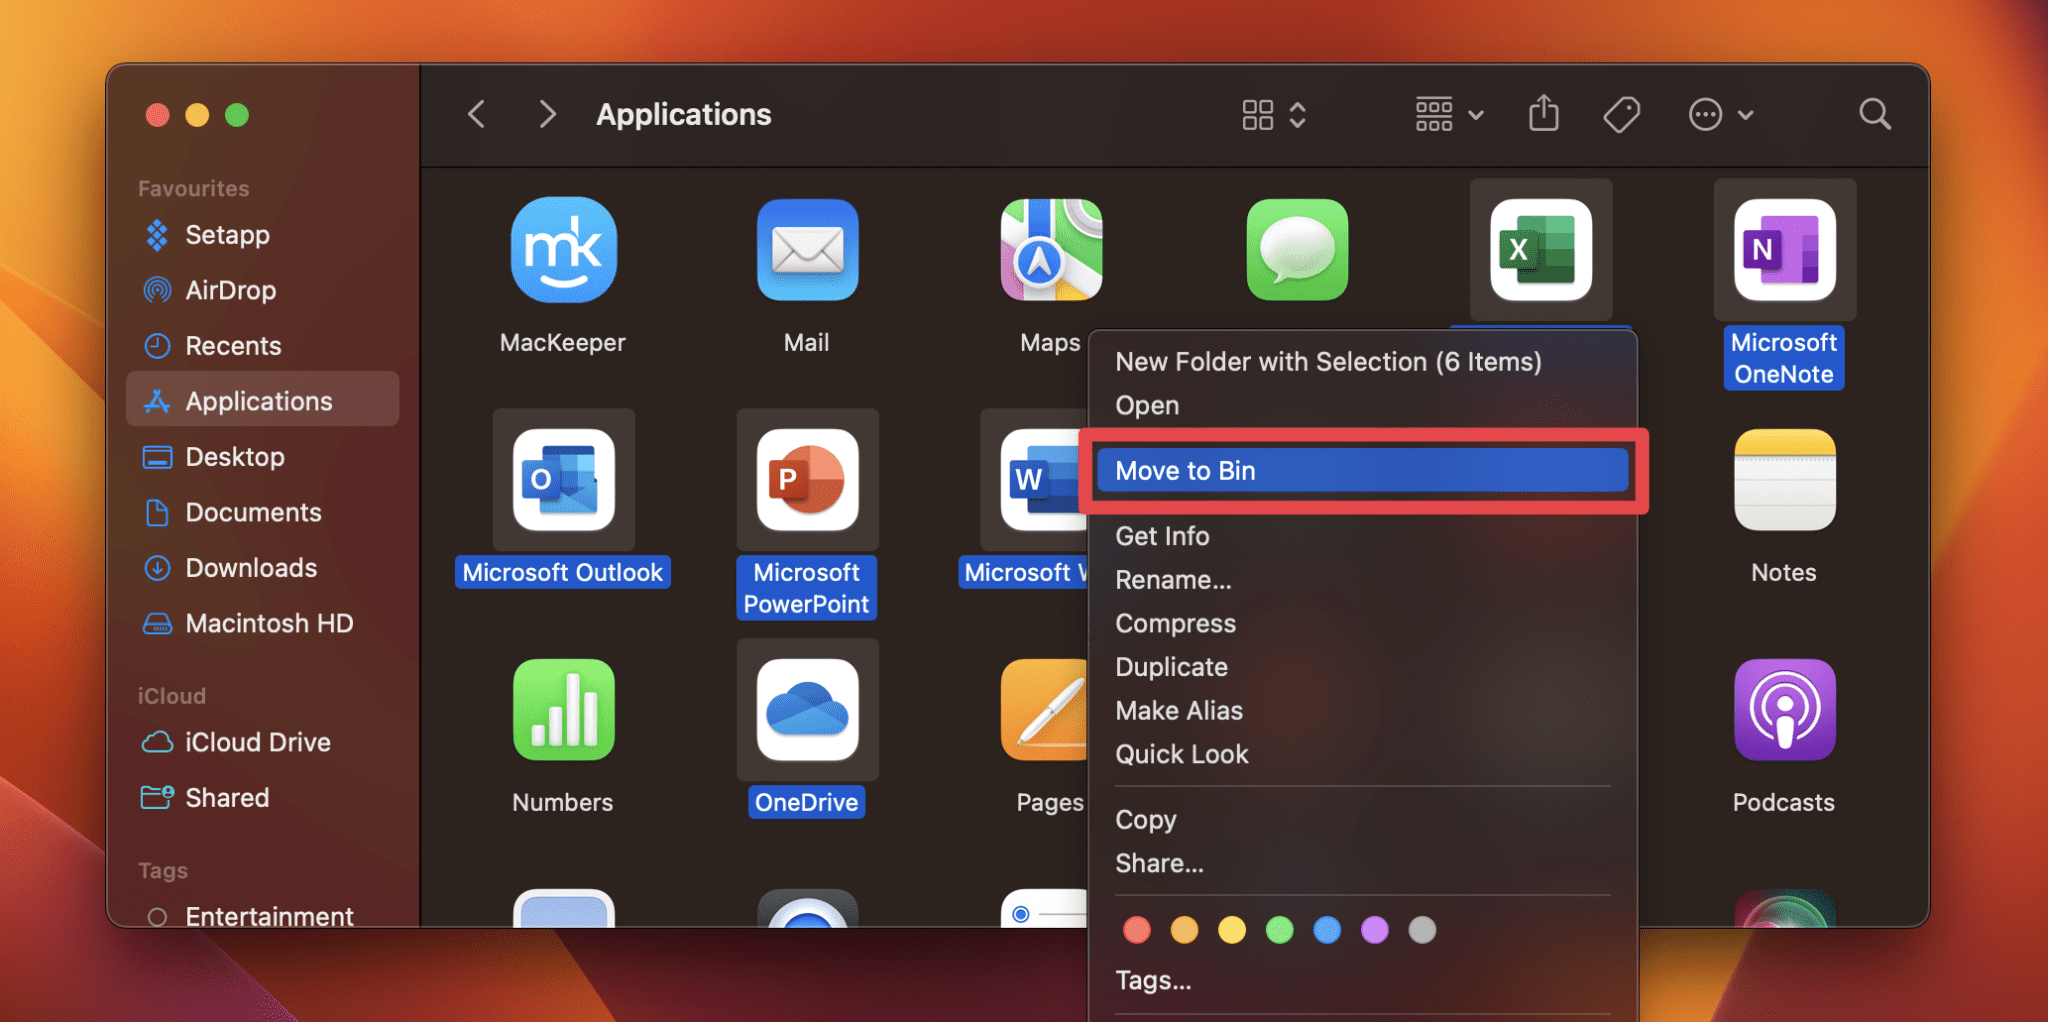The image size is (2048, 1022).
Task: Select Get Info in the context menu
Action: tap(1162, 535)
